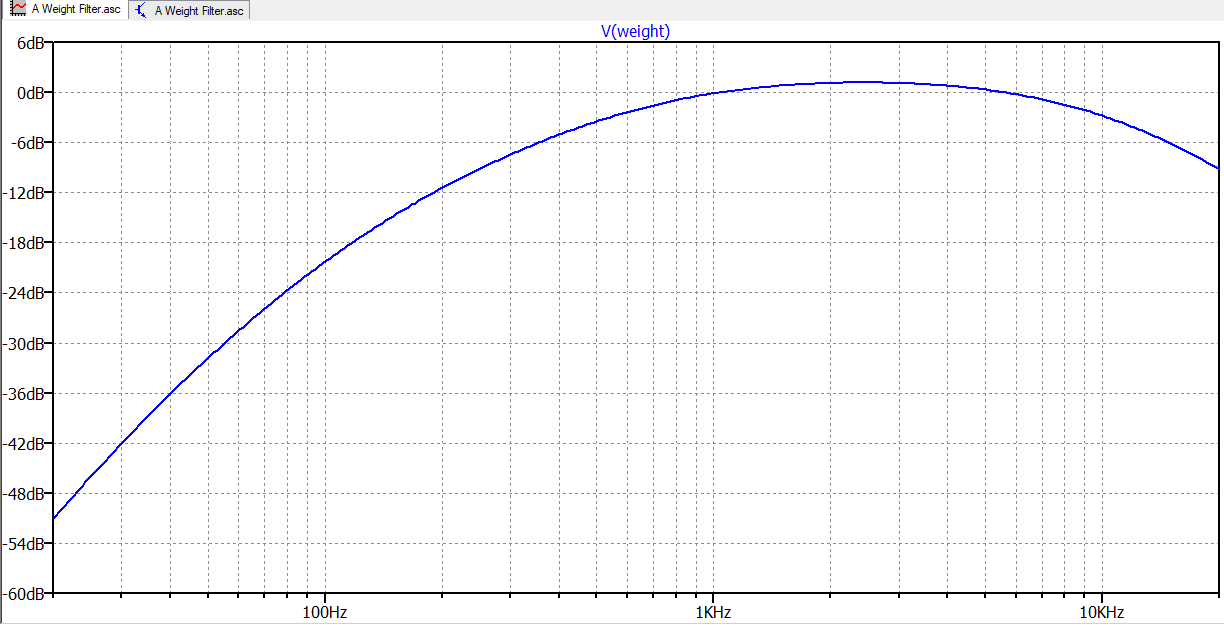Click the 0dB axis label
Viewport: 1224px width, 625px height.
pyautogui.click(x=31, y=93)
